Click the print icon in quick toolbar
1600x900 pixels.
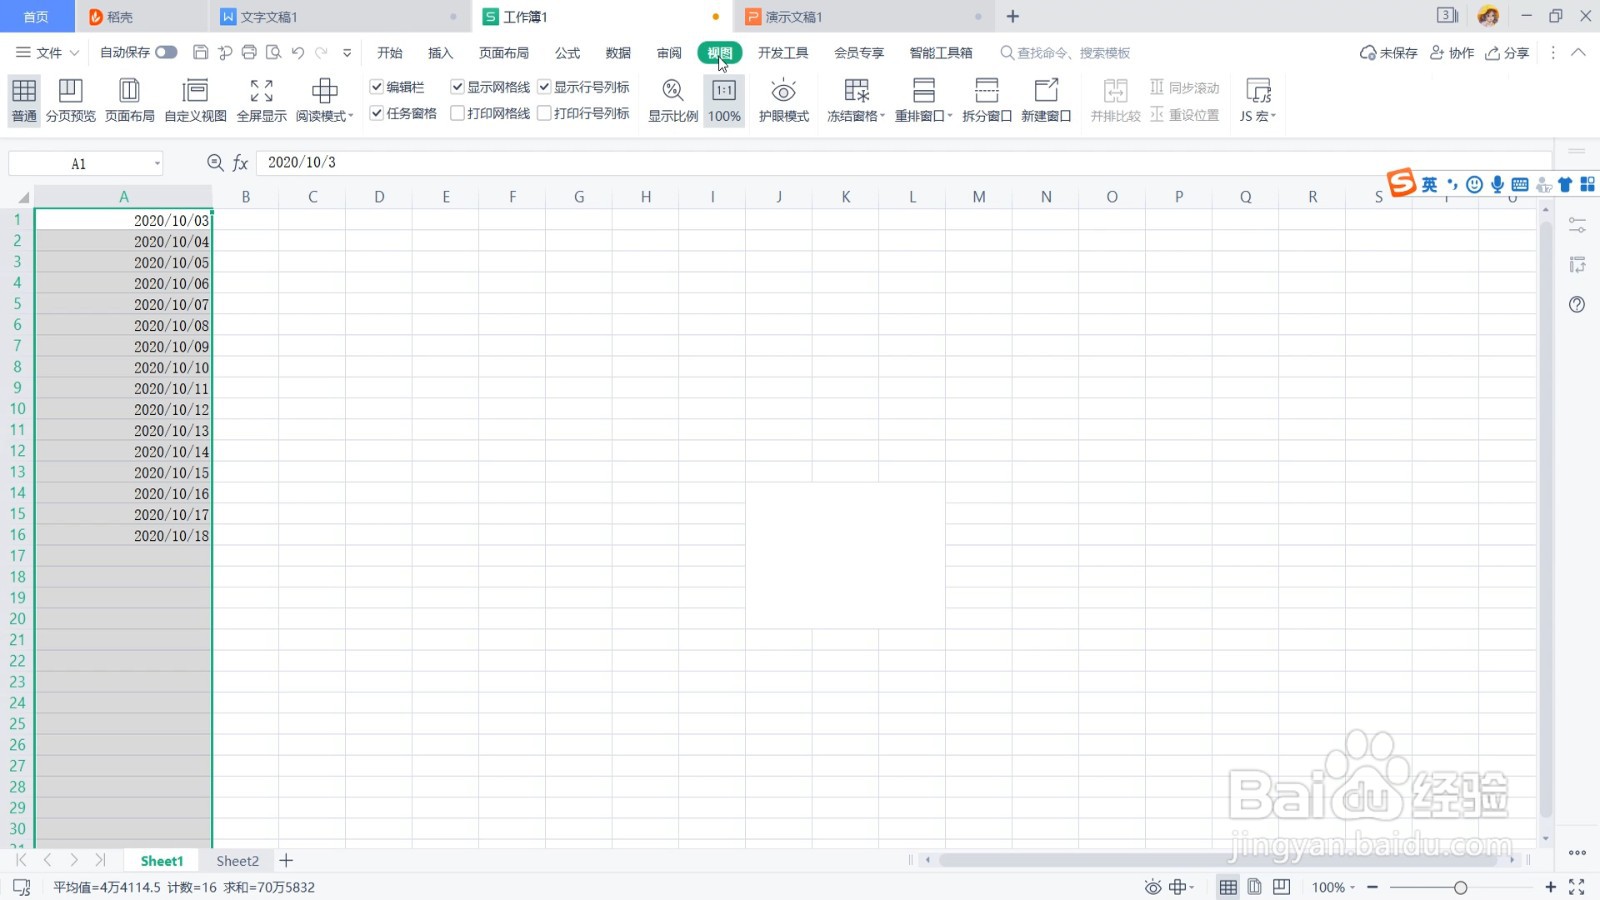pyautogui.click(x=249, y=53)
